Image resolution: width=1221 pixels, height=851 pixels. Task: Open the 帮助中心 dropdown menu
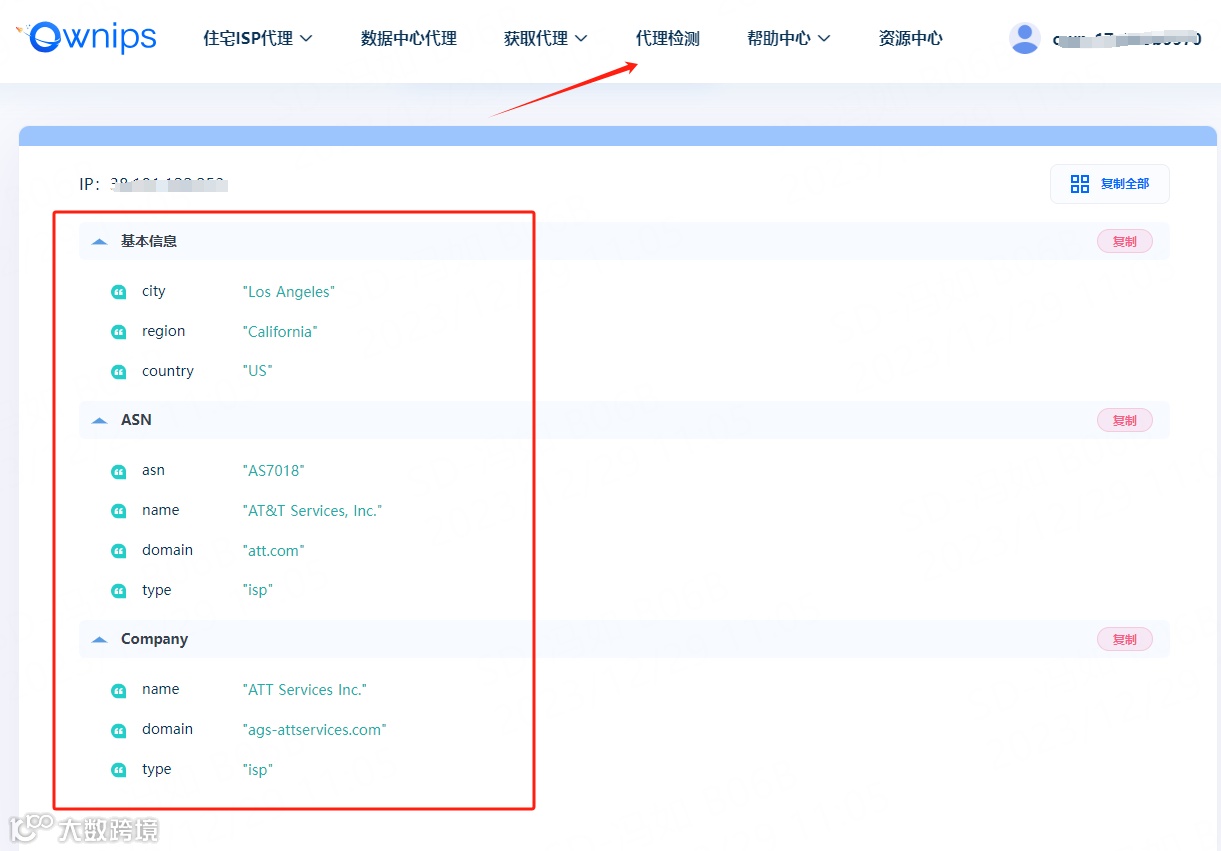pos(789,38)
